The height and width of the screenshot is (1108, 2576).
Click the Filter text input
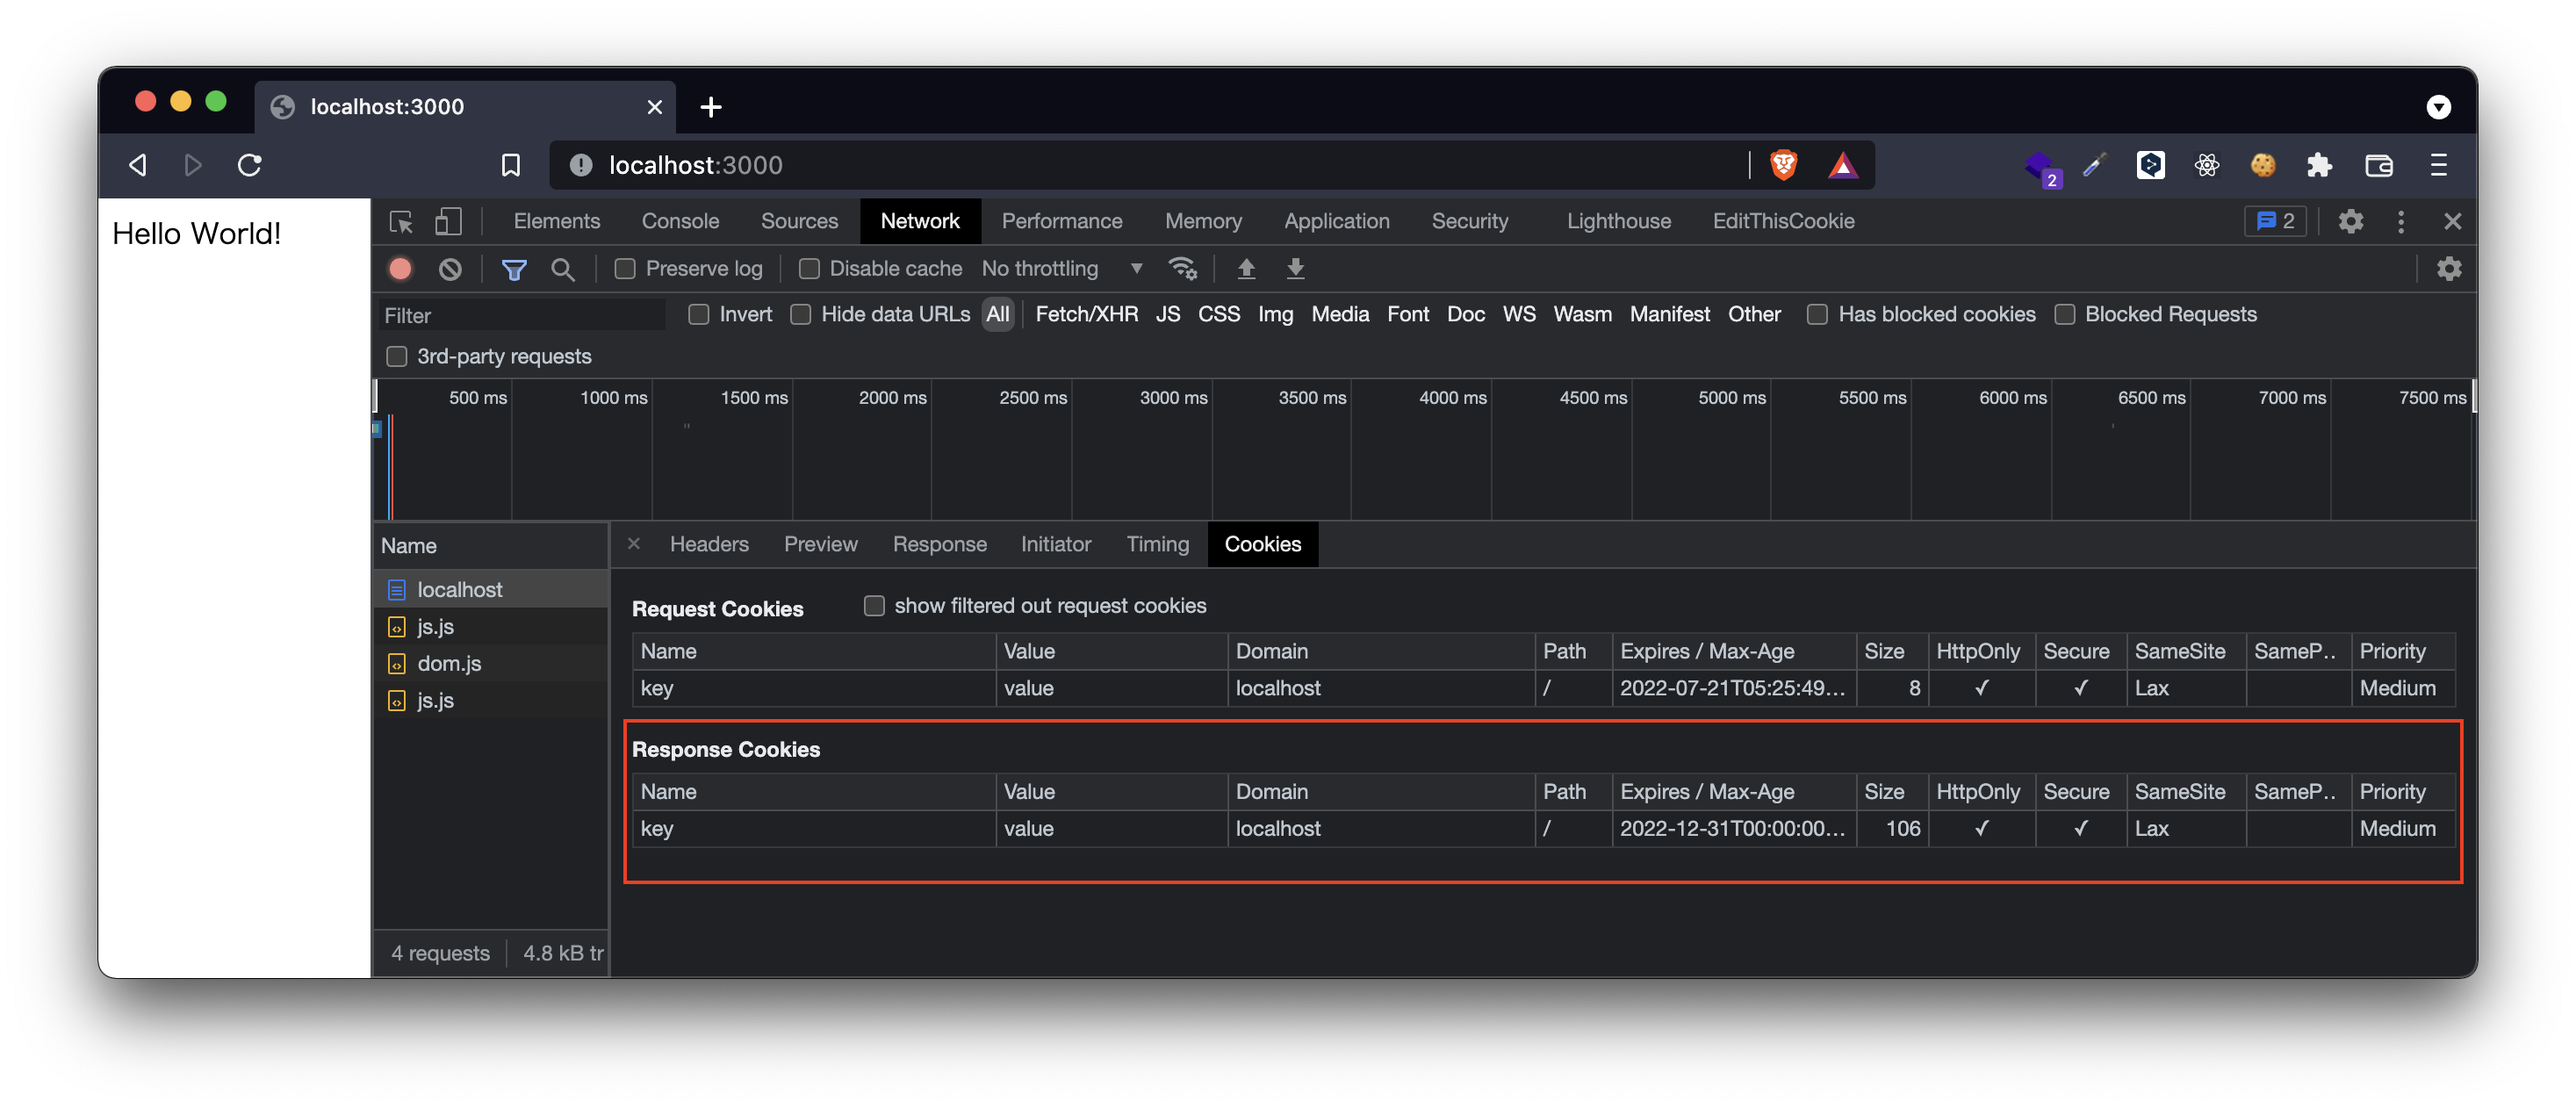pyautogui.click(x=520, y=315)
